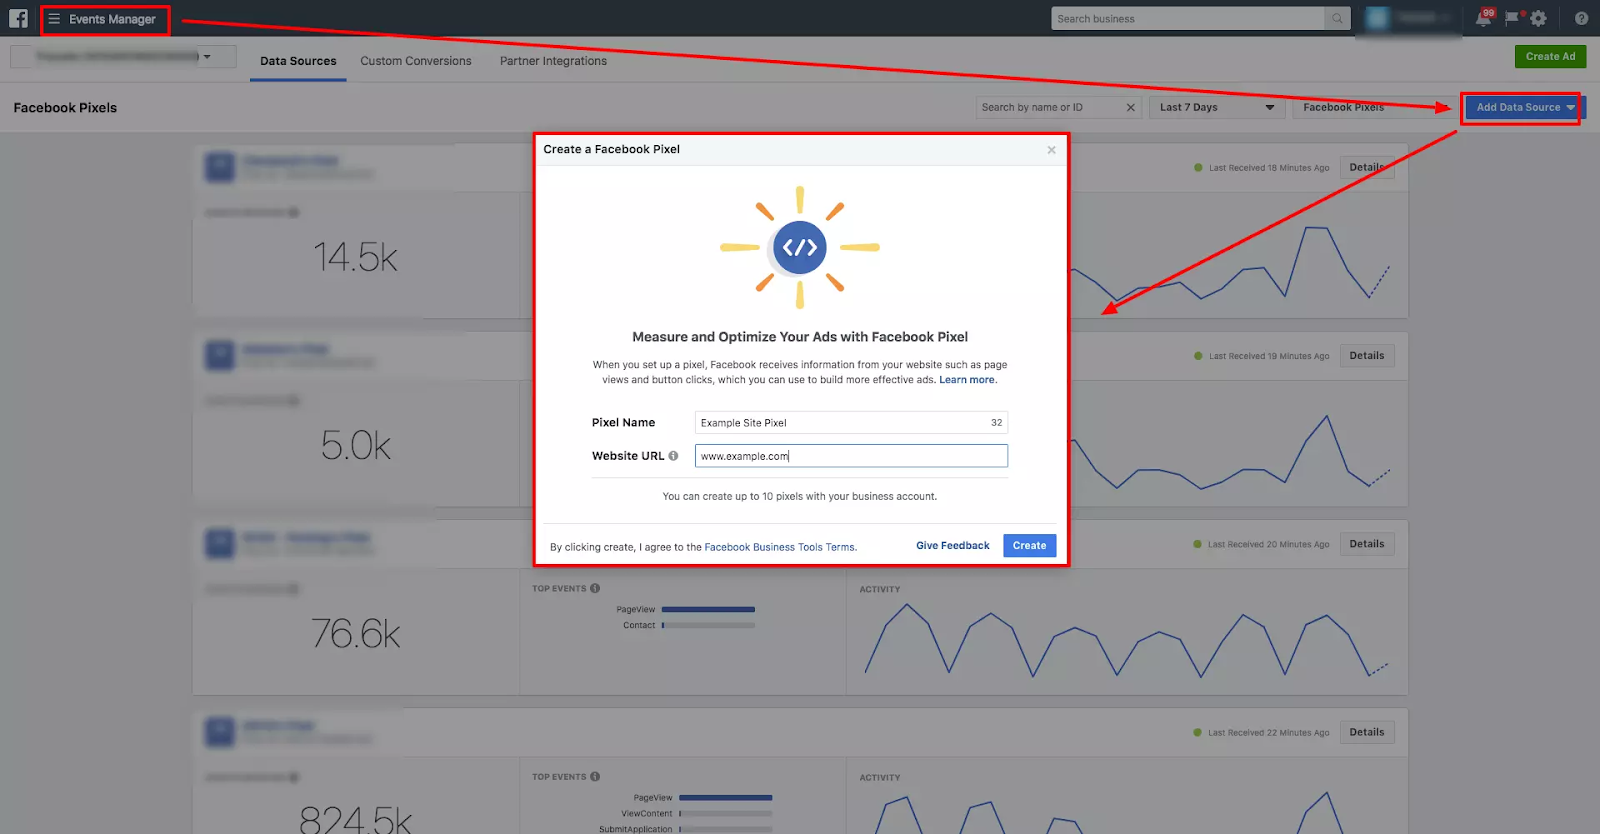Close the Create a Facebook Pixel dialog

1051,150
